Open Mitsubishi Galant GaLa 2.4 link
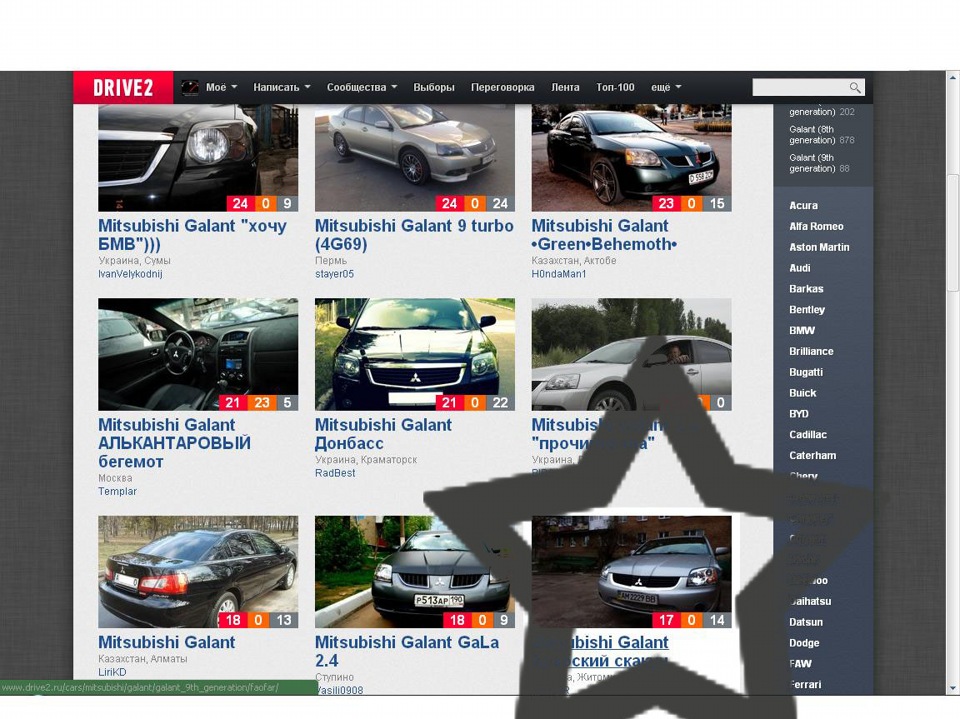The width and height of the screenshot is (960, 719). (x=407, y=651)
